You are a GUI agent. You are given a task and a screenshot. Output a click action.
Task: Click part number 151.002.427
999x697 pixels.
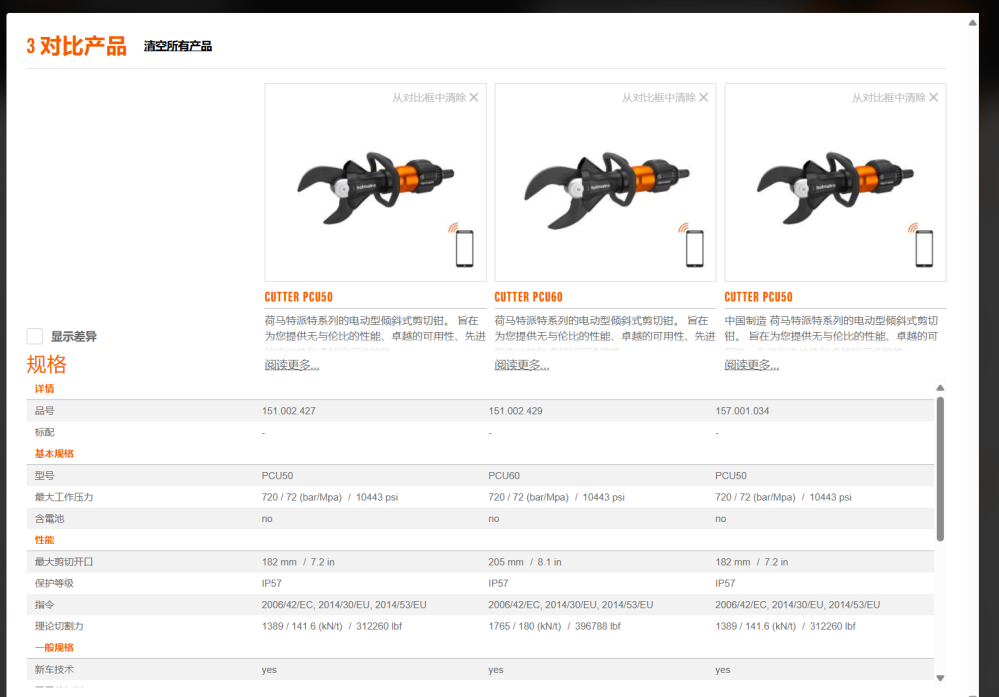point(289,411)
